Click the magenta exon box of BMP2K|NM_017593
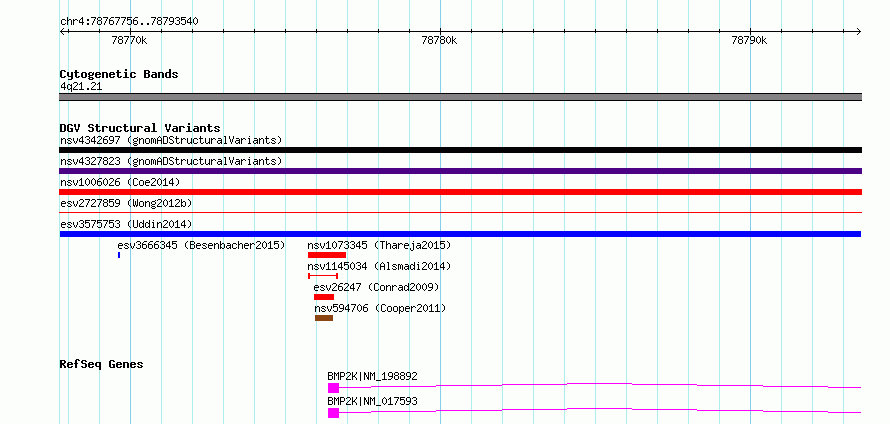The image size is (890, 424). point(333,413)
